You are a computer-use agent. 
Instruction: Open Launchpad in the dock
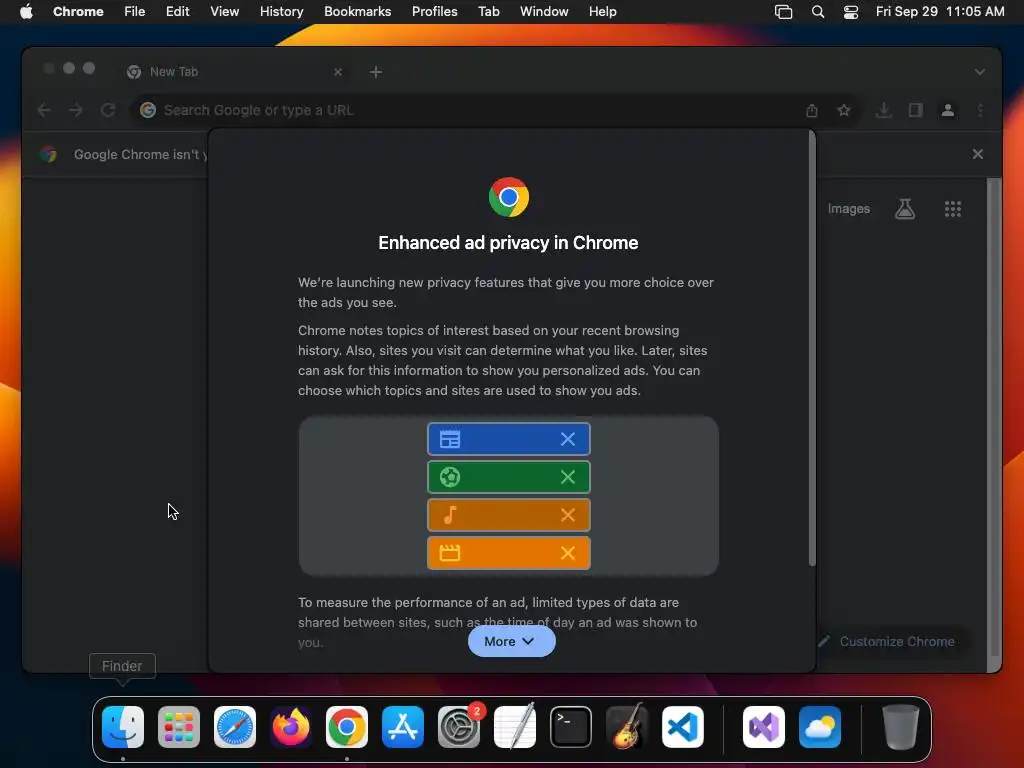(x=179, y=727)
